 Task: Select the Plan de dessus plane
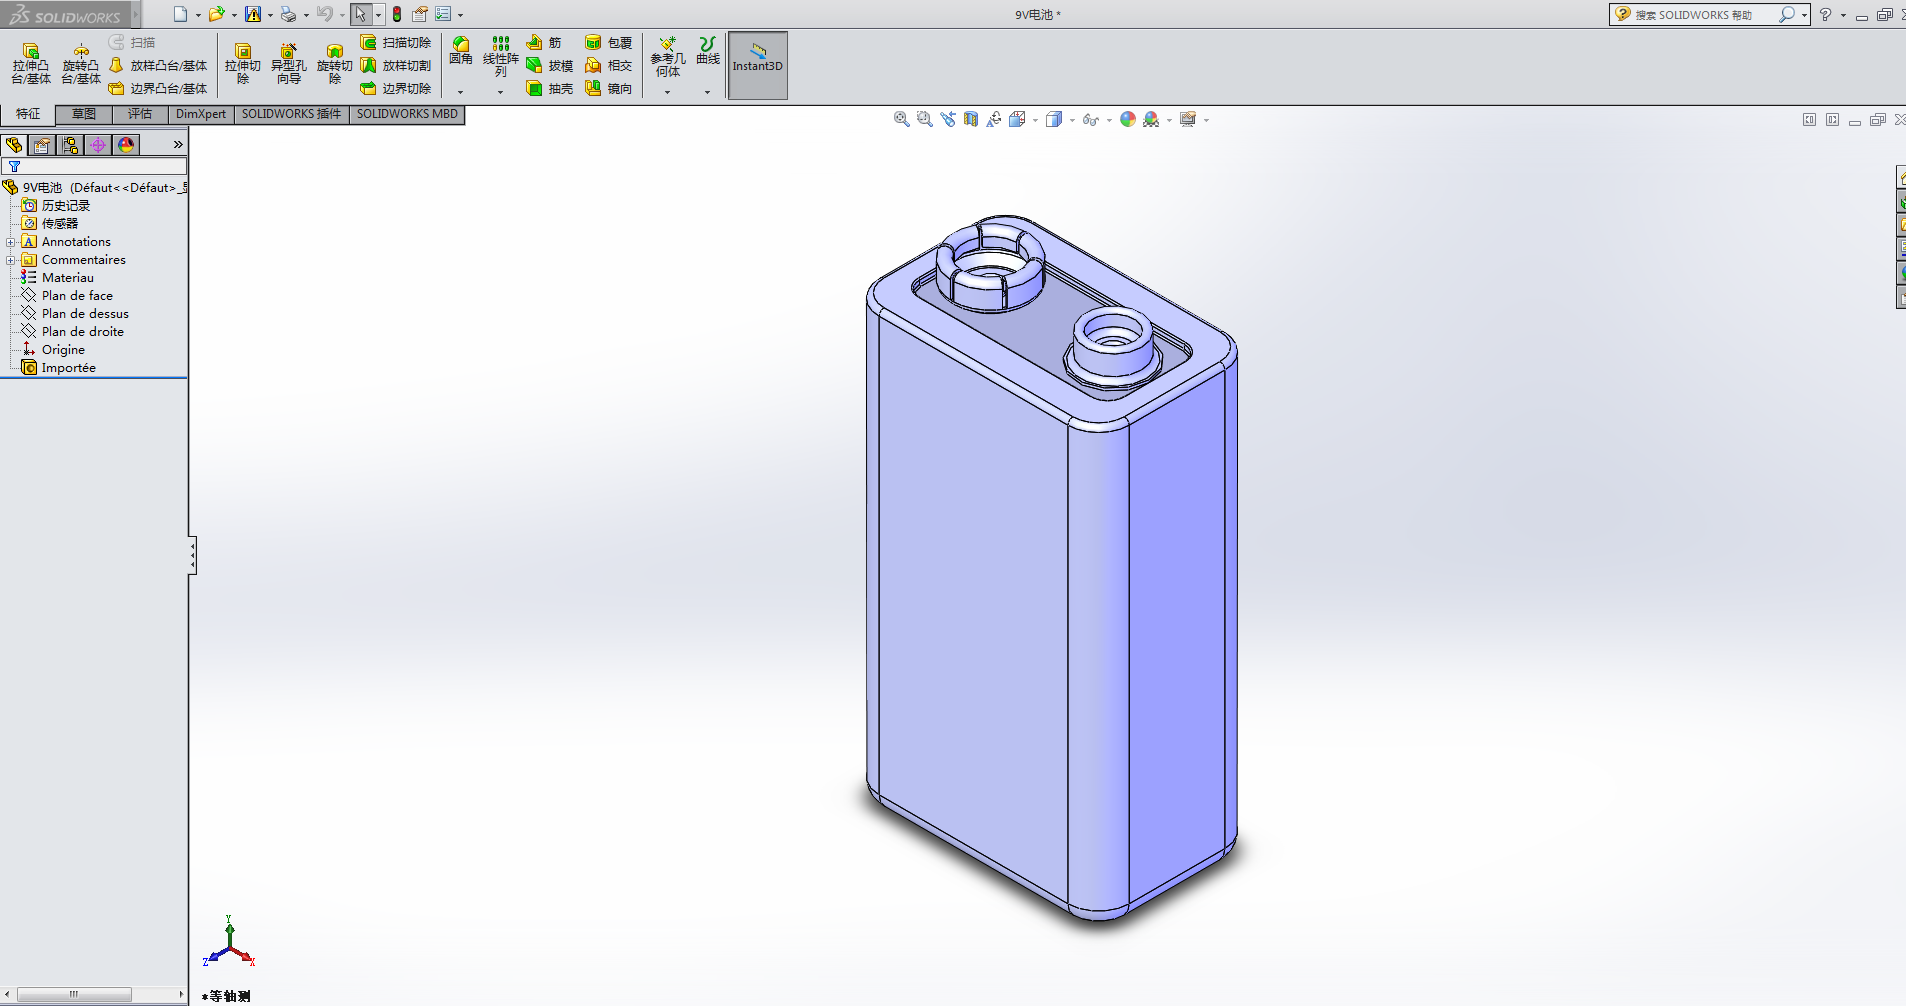75,314
